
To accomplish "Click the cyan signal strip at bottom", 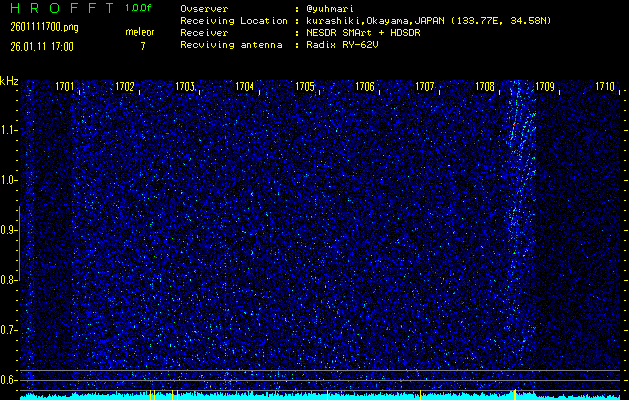I will point(314,396).
